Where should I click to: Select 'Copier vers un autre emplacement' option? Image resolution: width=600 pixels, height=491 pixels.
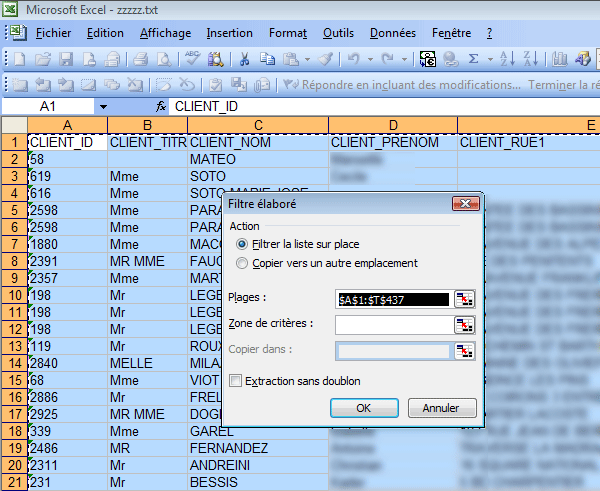click(242, 263)
